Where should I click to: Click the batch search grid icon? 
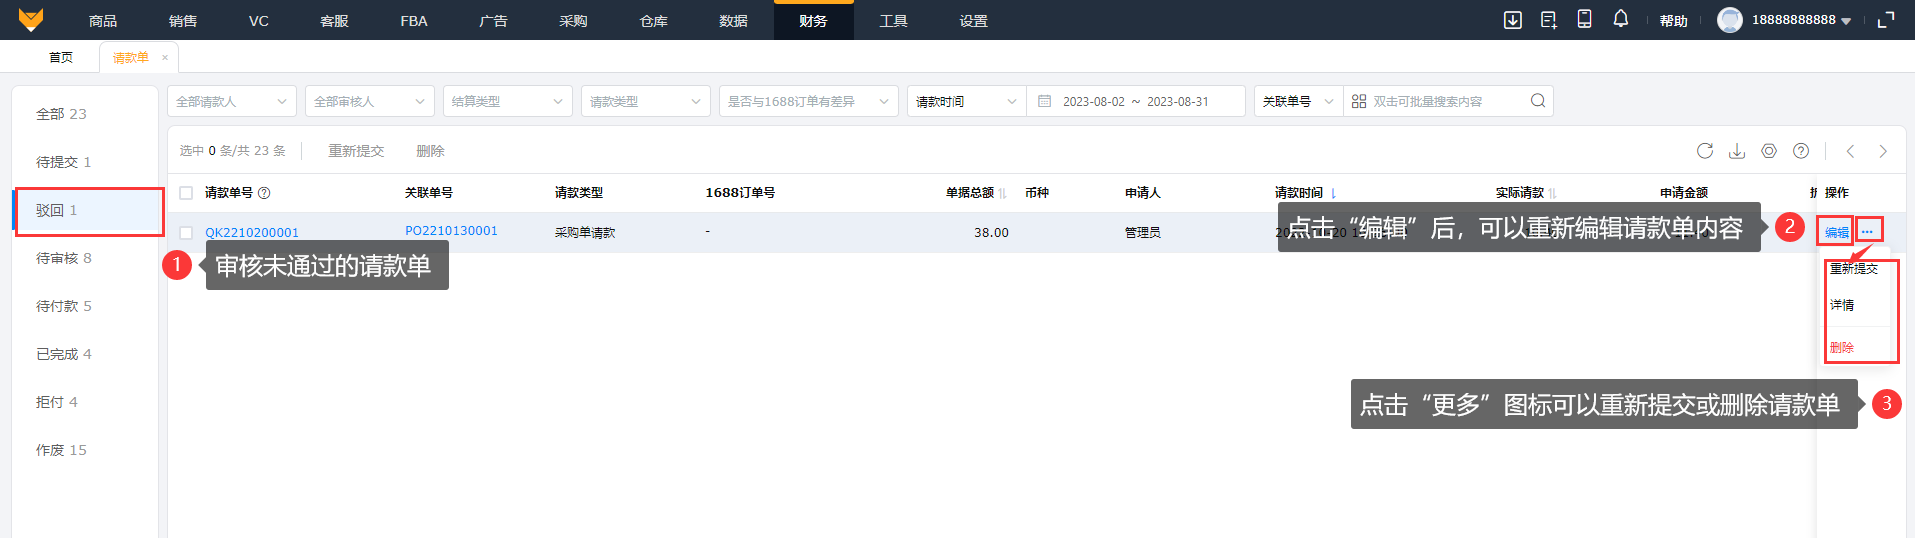tap(1359, 101)
